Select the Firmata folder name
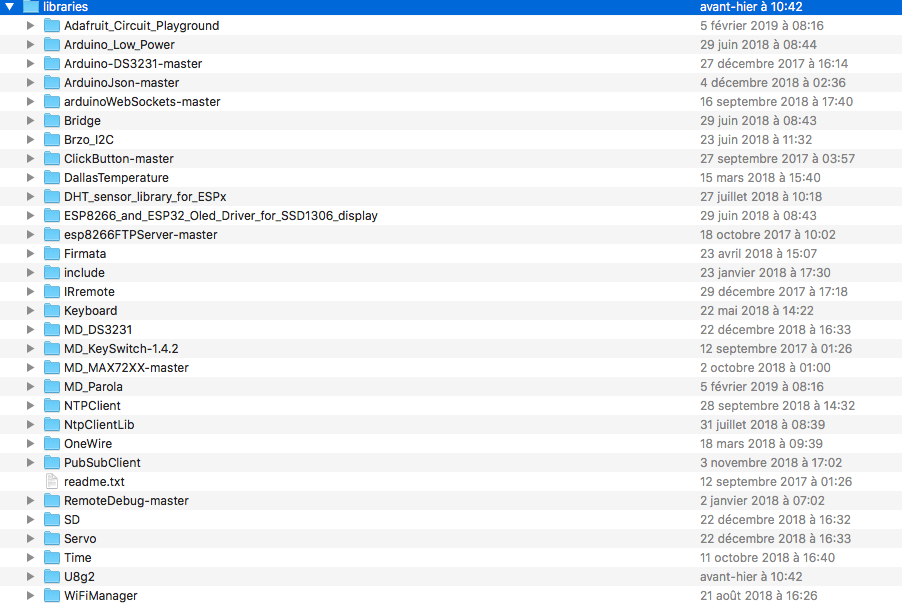 pyautogui.click(x=85, y=254)
